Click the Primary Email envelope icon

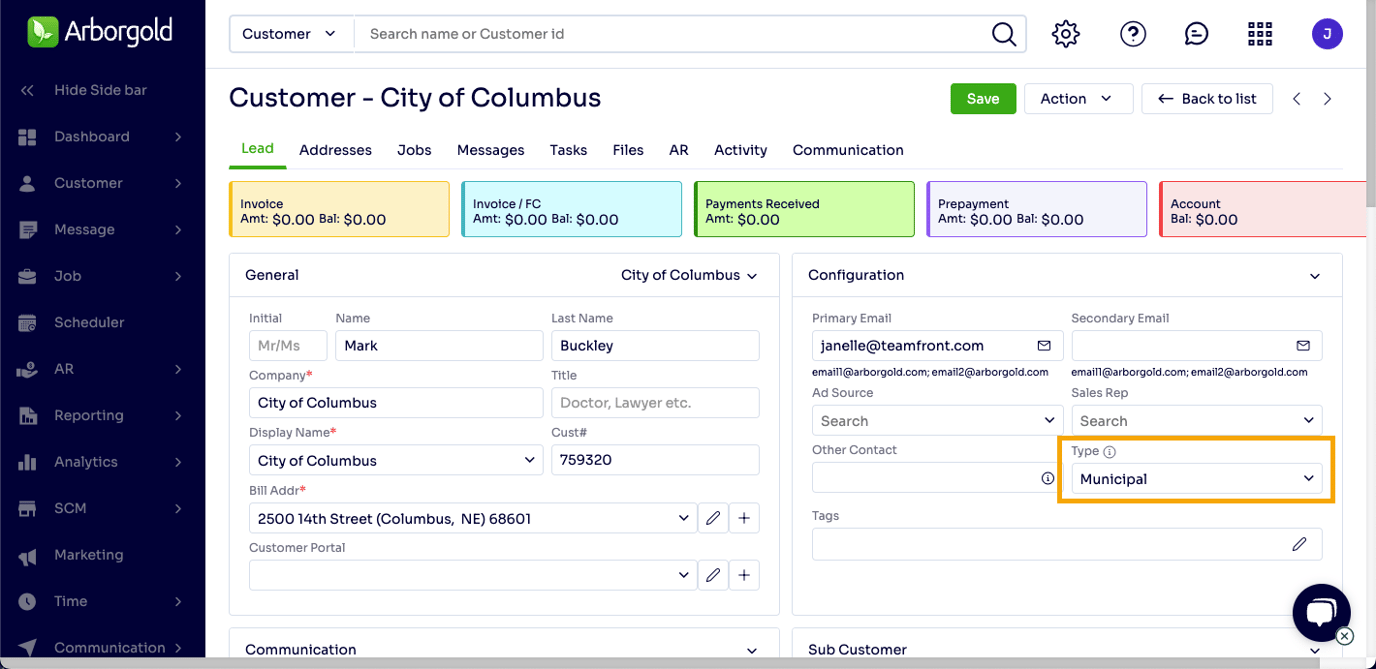[x=1044, y=346]
